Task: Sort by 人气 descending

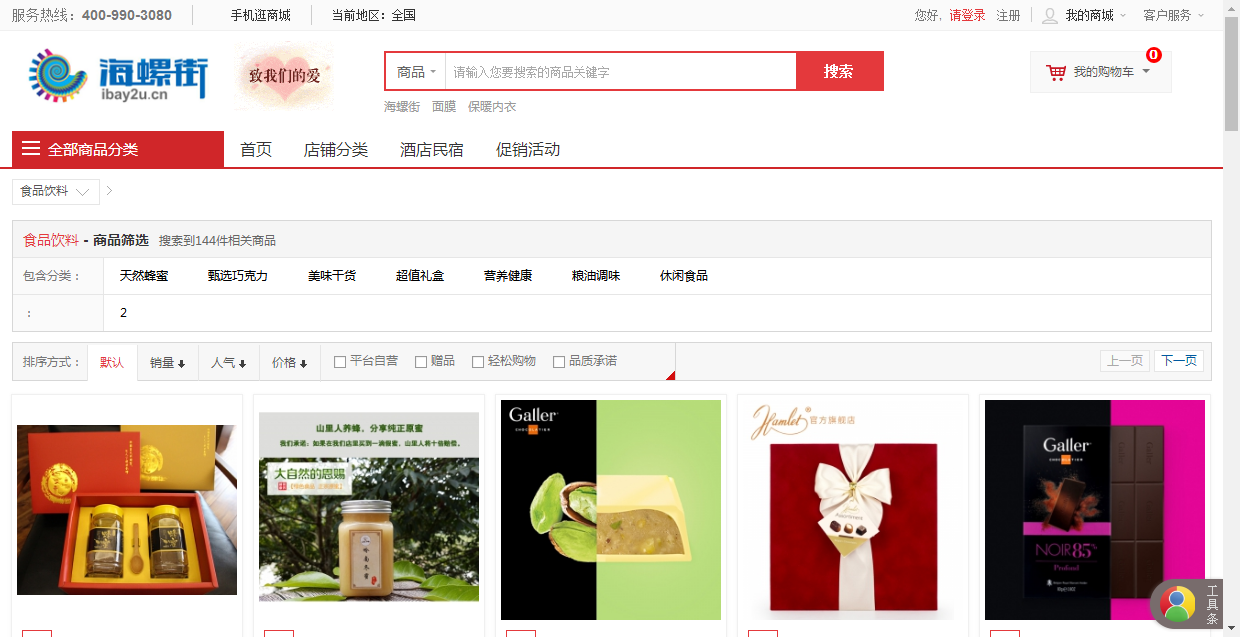Action: [x=229, y=362]
